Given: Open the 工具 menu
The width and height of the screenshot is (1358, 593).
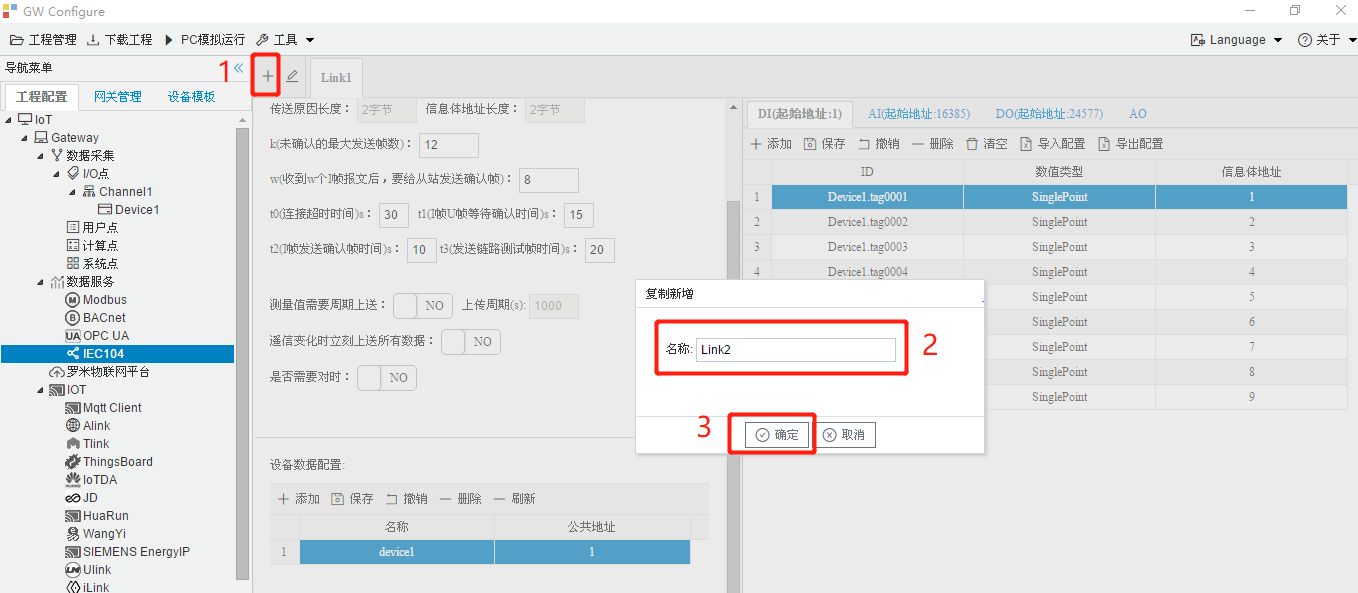Looking at the screenshot, I should click(x=285, y=40).
